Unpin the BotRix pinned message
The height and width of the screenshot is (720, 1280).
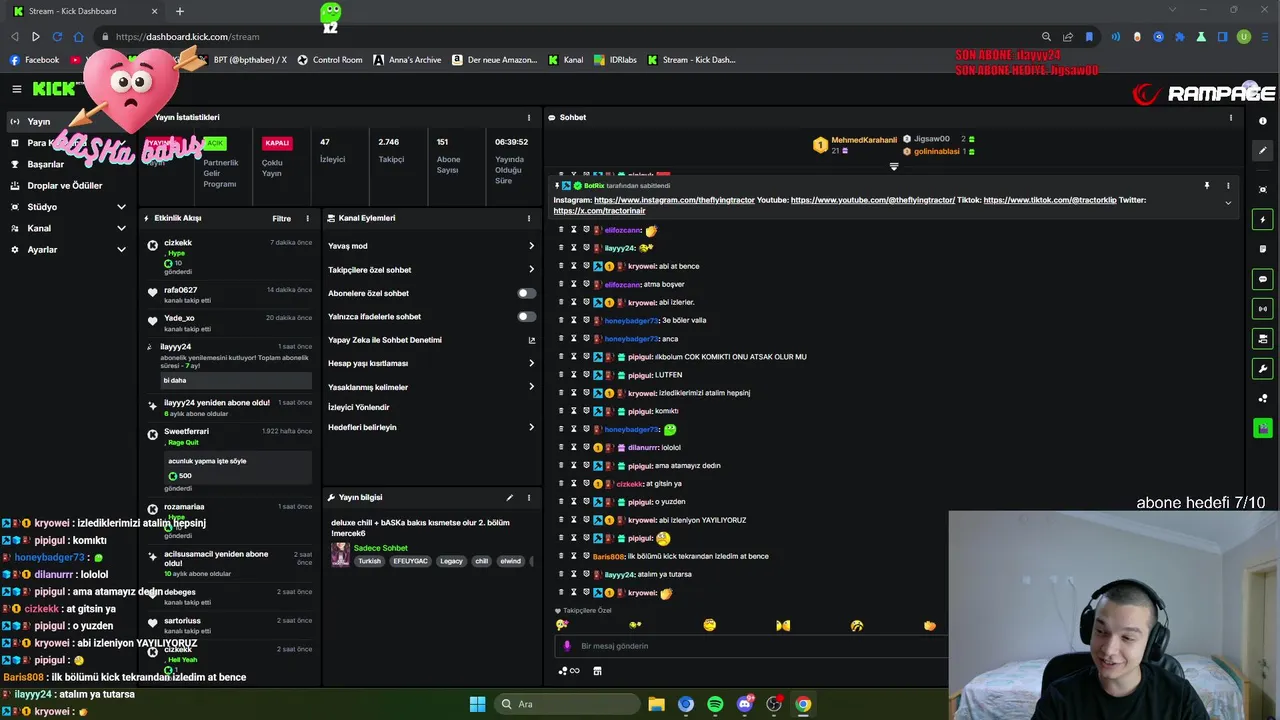coord(1207,185)
